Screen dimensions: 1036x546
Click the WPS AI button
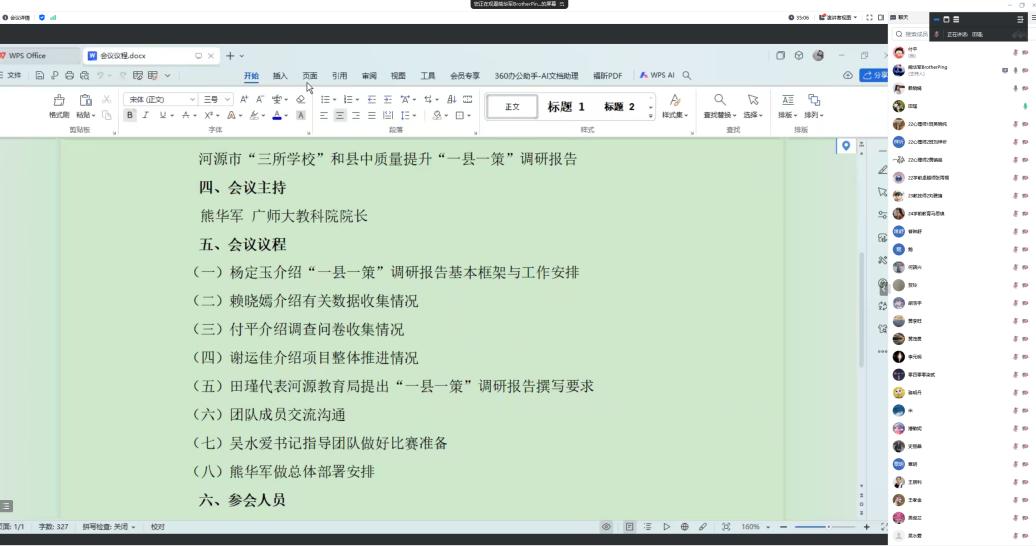point(657,76)
